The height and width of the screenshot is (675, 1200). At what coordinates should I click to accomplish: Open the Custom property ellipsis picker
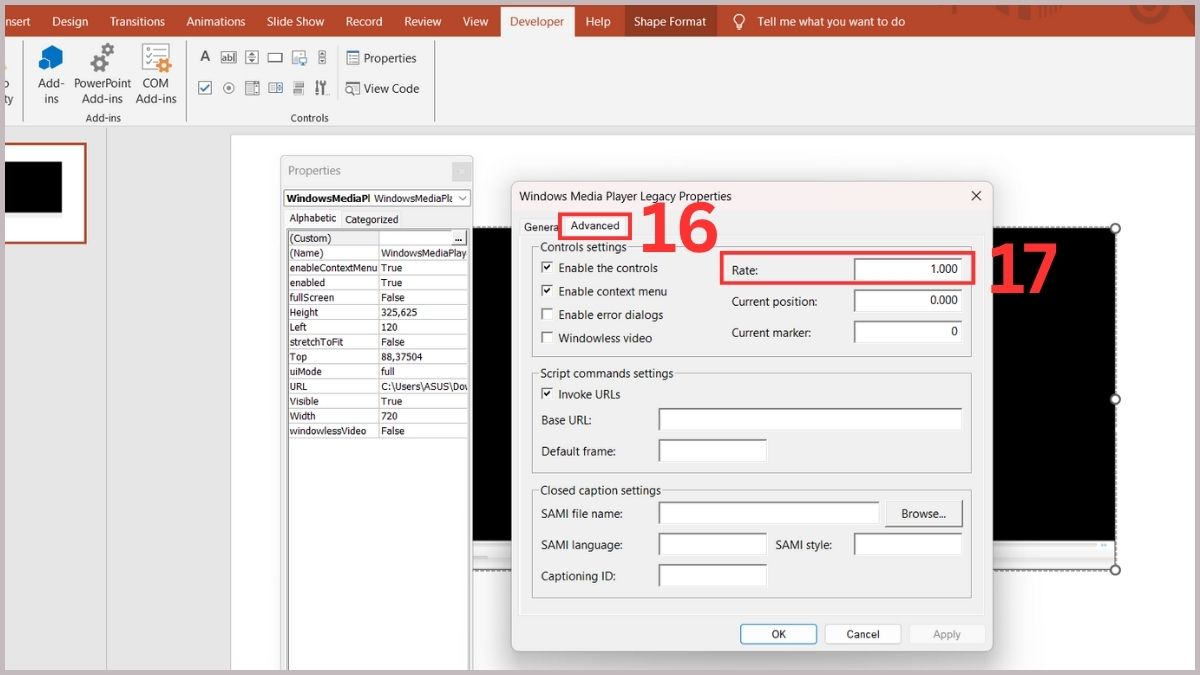coord(458,237)
